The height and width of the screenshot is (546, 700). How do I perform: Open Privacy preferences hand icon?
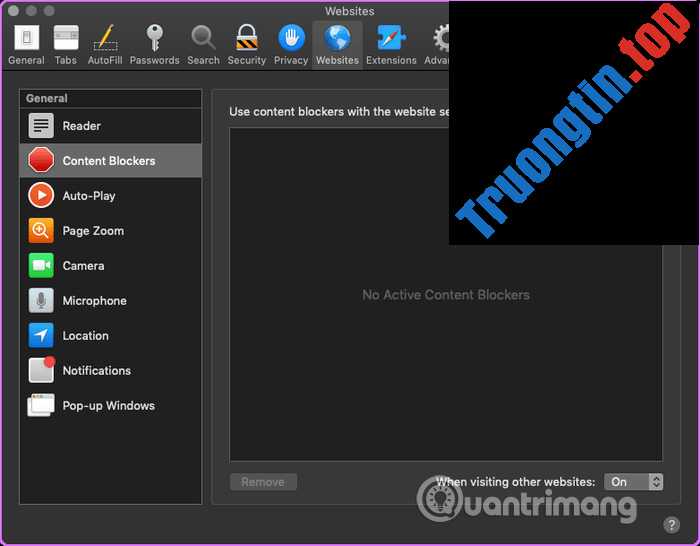(291, 44)
